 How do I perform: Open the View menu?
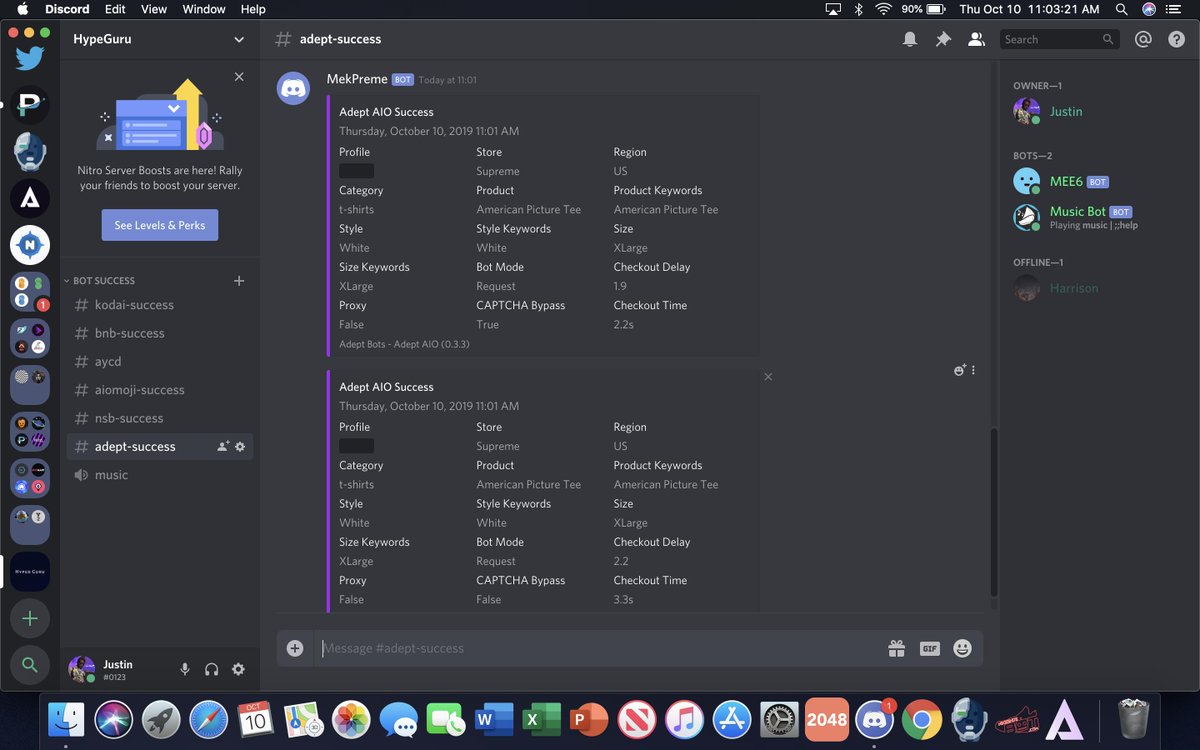[x=154, y=9]
